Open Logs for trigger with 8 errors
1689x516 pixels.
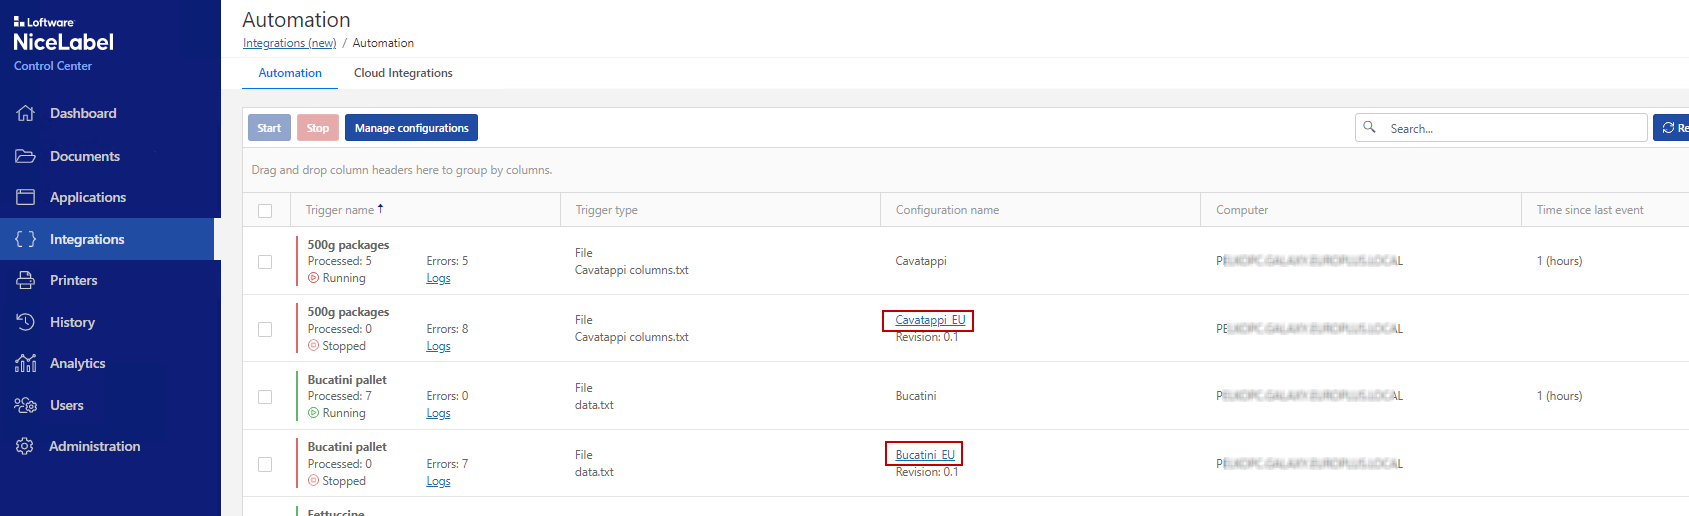click(438, 346)
